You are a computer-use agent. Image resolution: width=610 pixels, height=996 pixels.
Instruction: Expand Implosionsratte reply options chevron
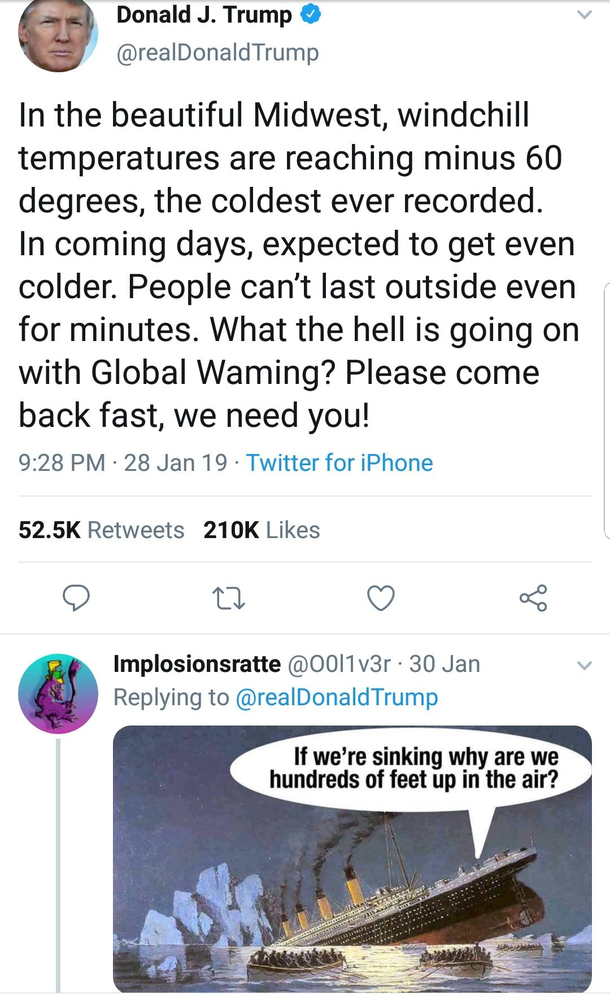point(584,666)
